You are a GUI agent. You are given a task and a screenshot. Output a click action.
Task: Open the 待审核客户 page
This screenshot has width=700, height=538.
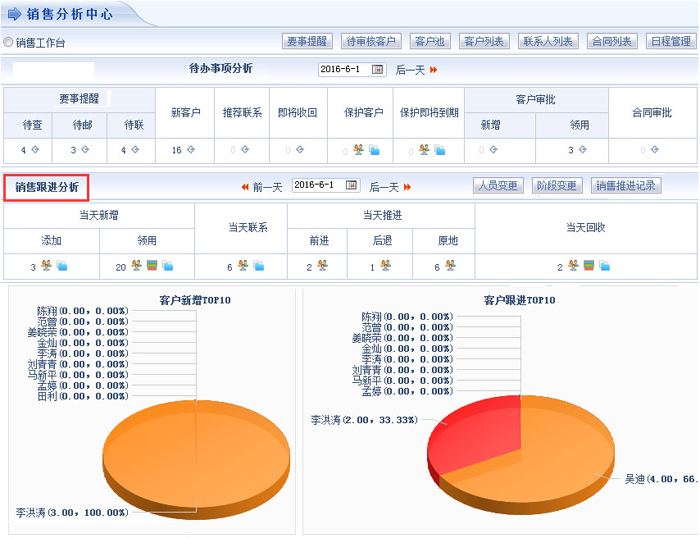click(370, 41)
